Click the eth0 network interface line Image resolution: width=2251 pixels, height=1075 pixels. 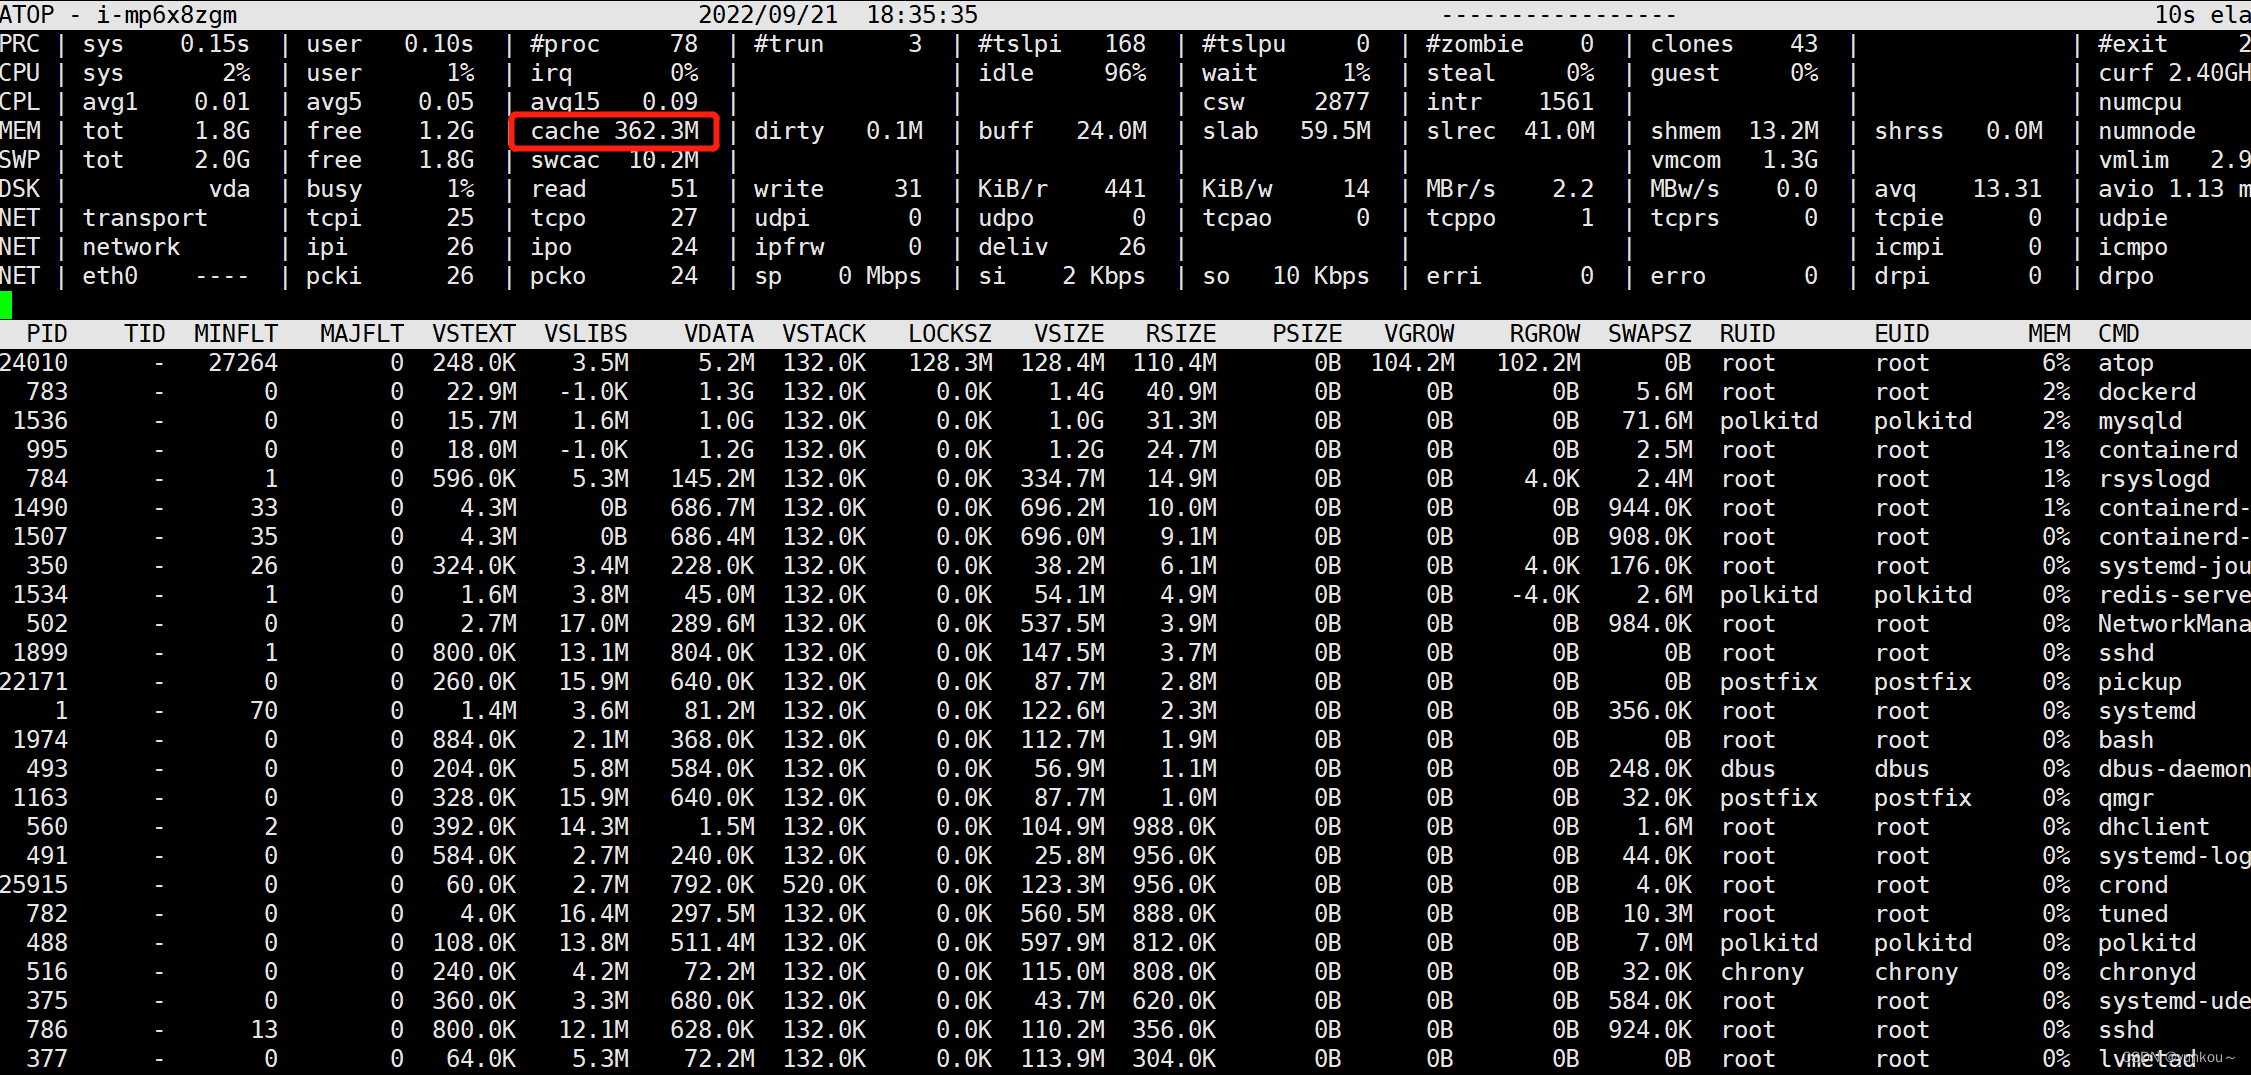(110, 276)
